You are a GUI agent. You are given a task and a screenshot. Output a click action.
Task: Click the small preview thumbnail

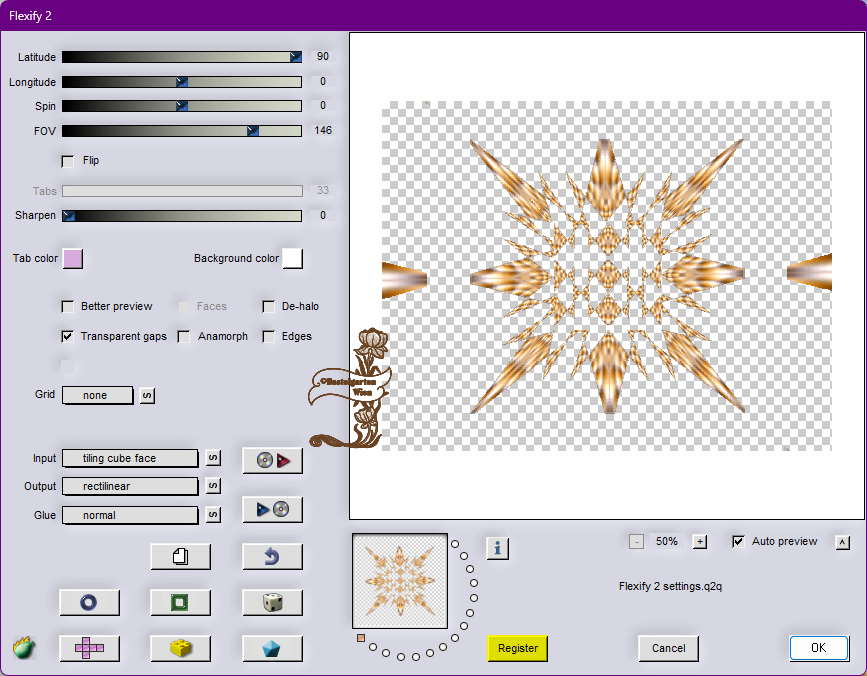[x=400, y=581]
